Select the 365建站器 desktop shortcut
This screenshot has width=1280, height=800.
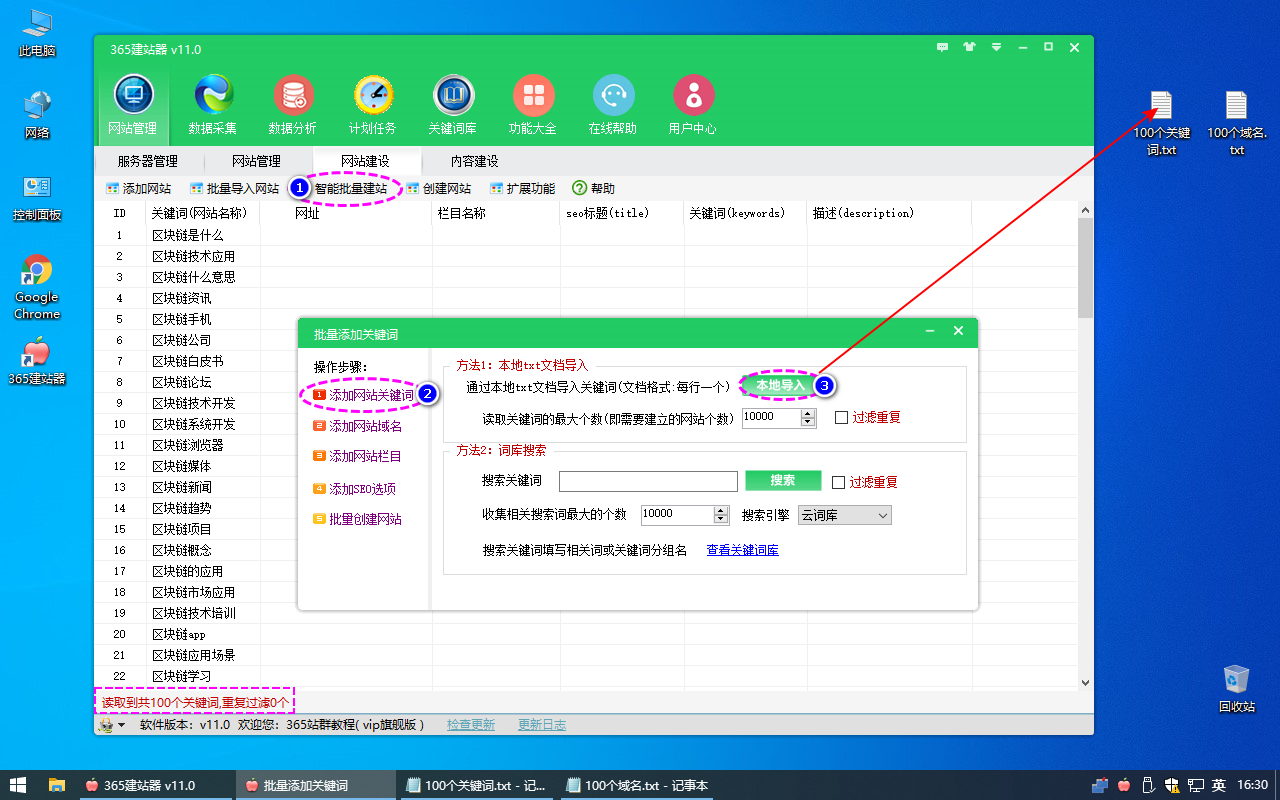[37, 361]
